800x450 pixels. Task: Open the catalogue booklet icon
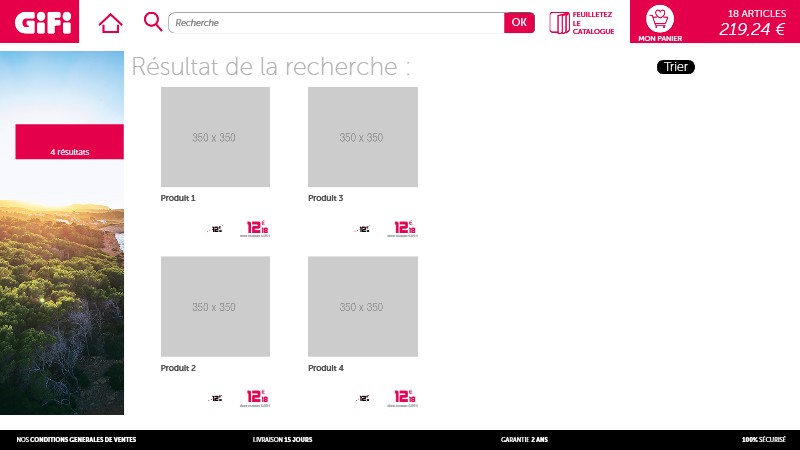coord(559,22)
